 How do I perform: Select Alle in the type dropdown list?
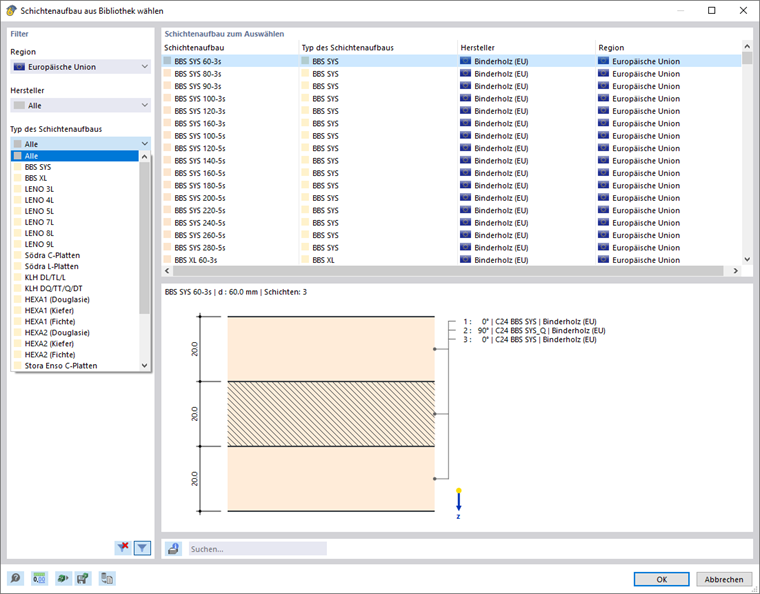coord(75,156)
